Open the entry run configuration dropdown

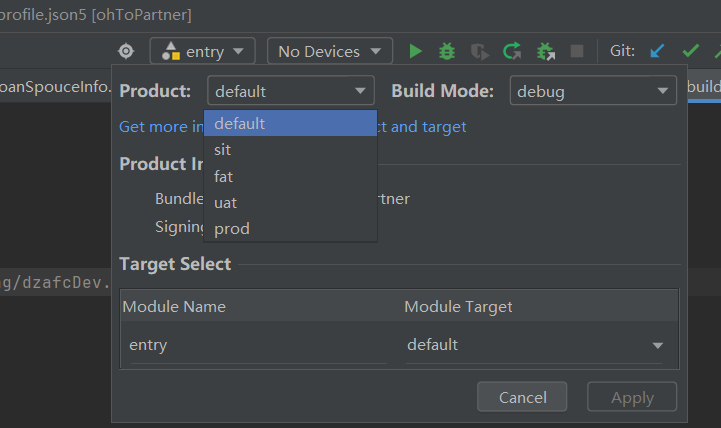pyautogui.click(x=202, y=51)
